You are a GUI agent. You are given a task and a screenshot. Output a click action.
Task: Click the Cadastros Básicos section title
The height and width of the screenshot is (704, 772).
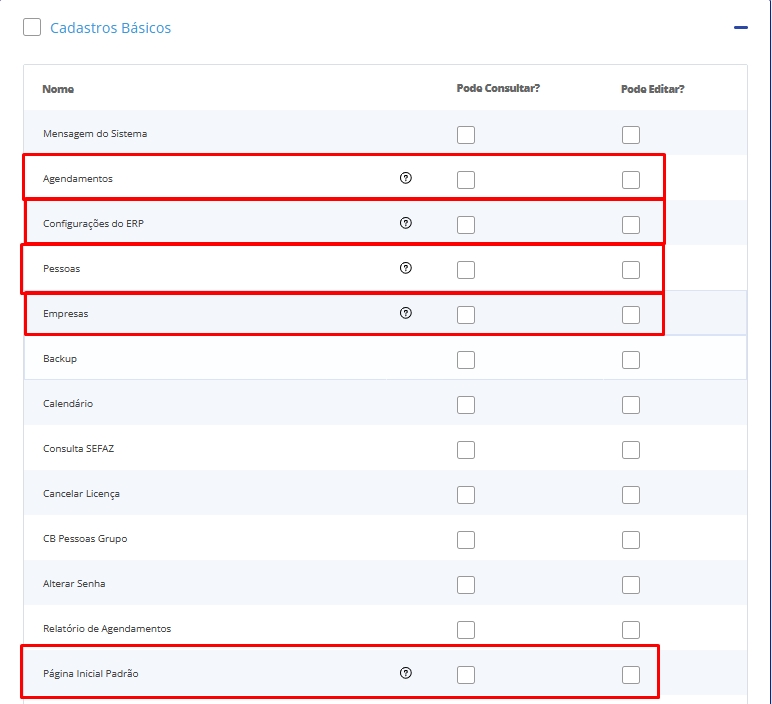click(110, 28)
